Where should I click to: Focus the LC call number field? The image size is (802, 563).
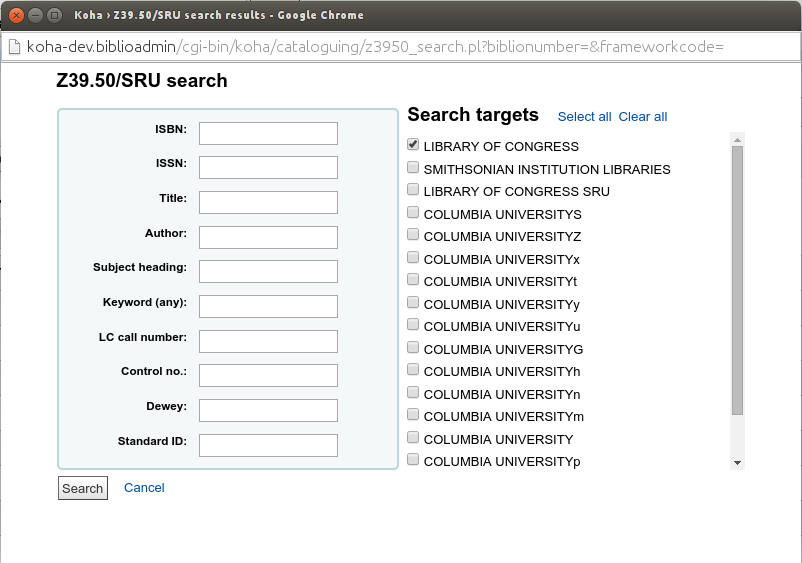point(268,341)
